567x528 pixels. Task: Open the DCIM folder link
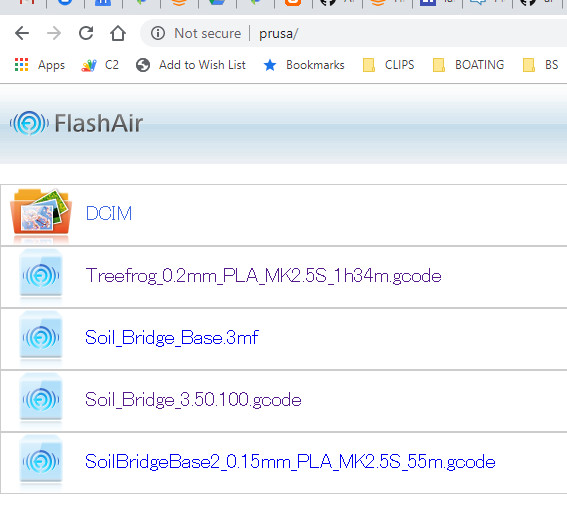click(109, 213)
